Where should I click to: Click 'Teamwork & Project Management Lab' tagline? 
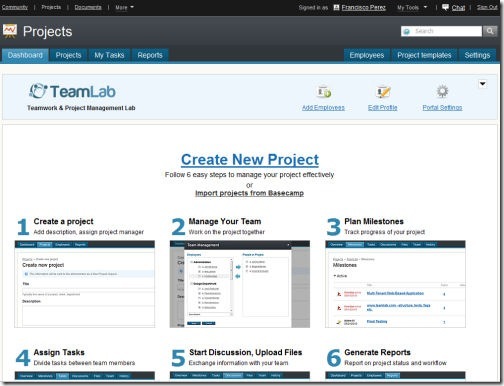pos(81,108)
